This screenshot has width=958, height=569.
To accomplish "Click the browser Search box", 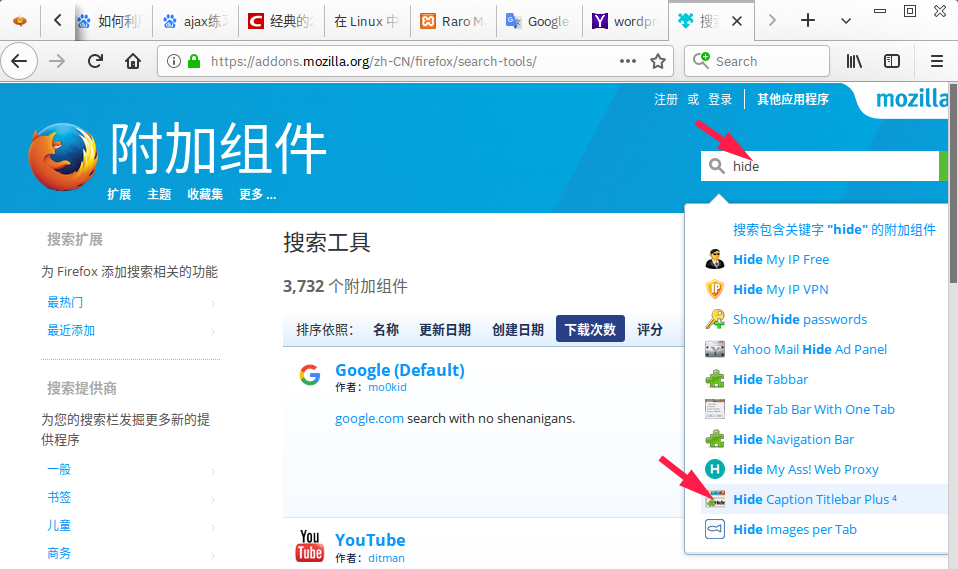I will [756, 61].
